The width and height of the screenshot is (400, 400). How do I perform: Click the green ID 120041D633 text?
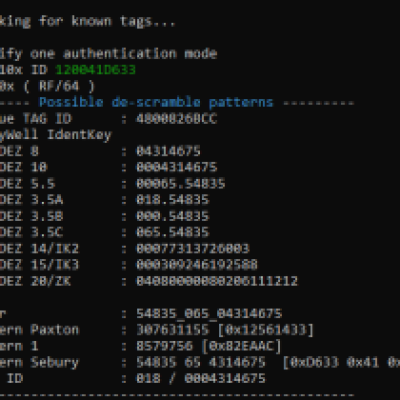95,70
